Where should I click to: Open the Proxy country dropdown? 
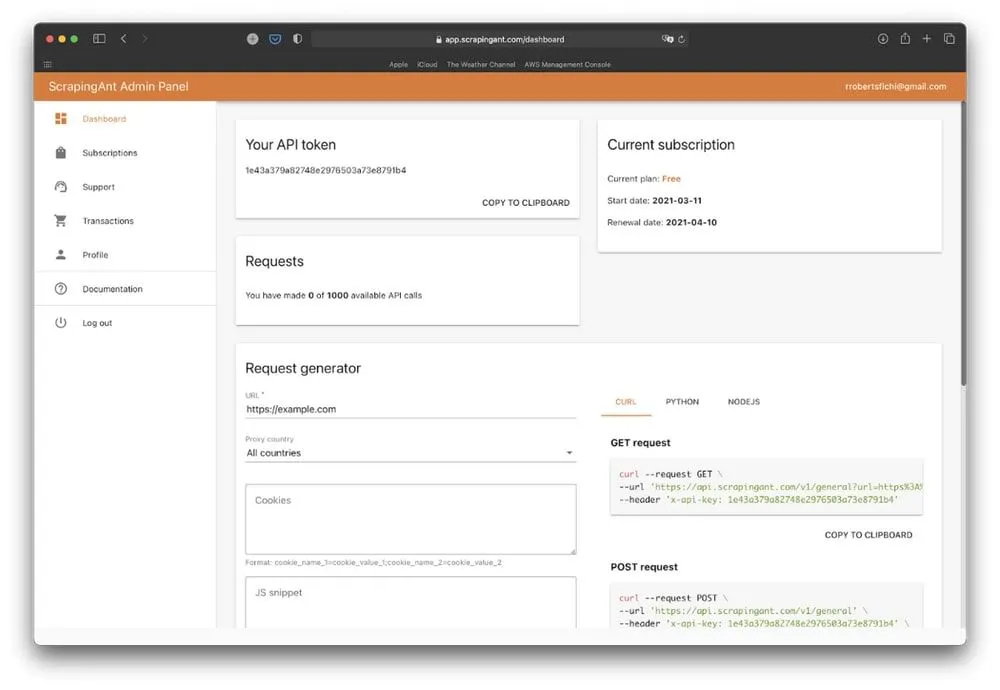pyautogui.click(x=411, y=453)
